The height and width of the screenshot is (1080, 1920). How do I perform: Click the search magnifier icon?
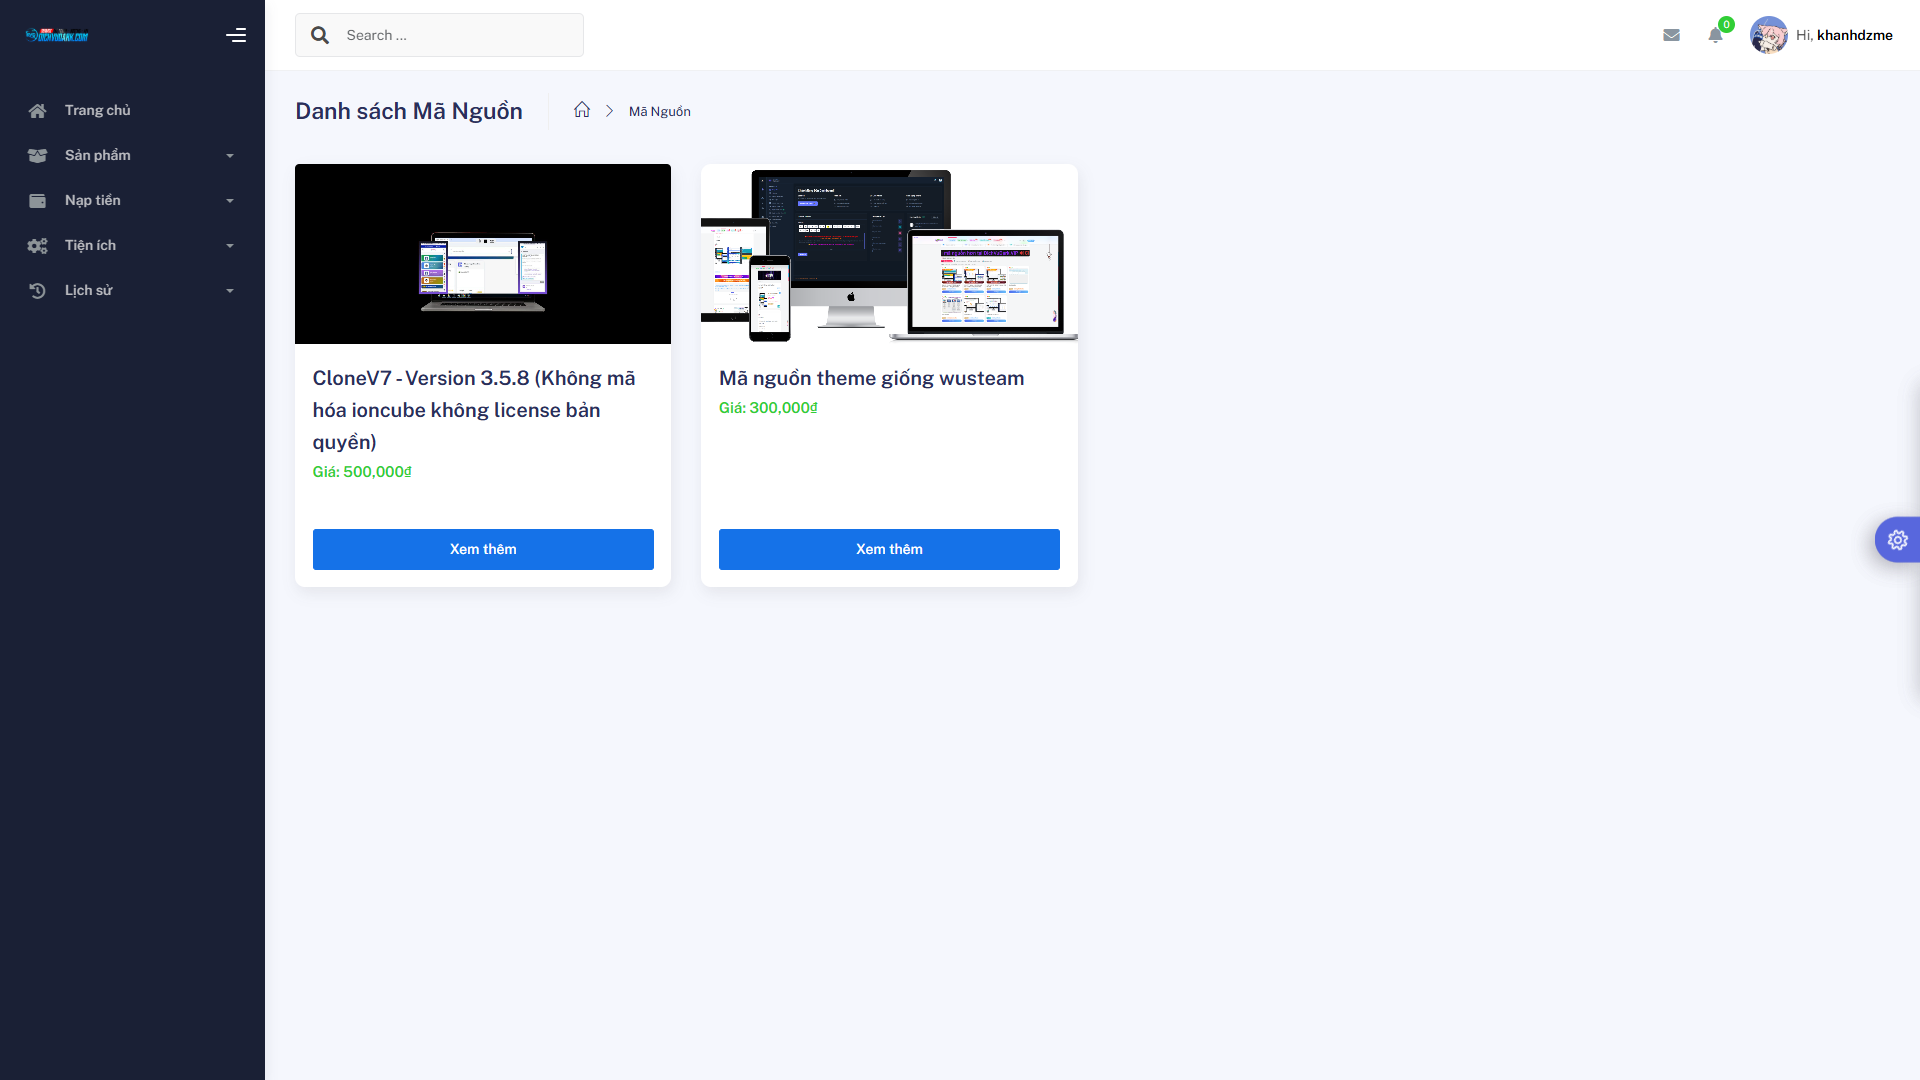tap(320, 35)
